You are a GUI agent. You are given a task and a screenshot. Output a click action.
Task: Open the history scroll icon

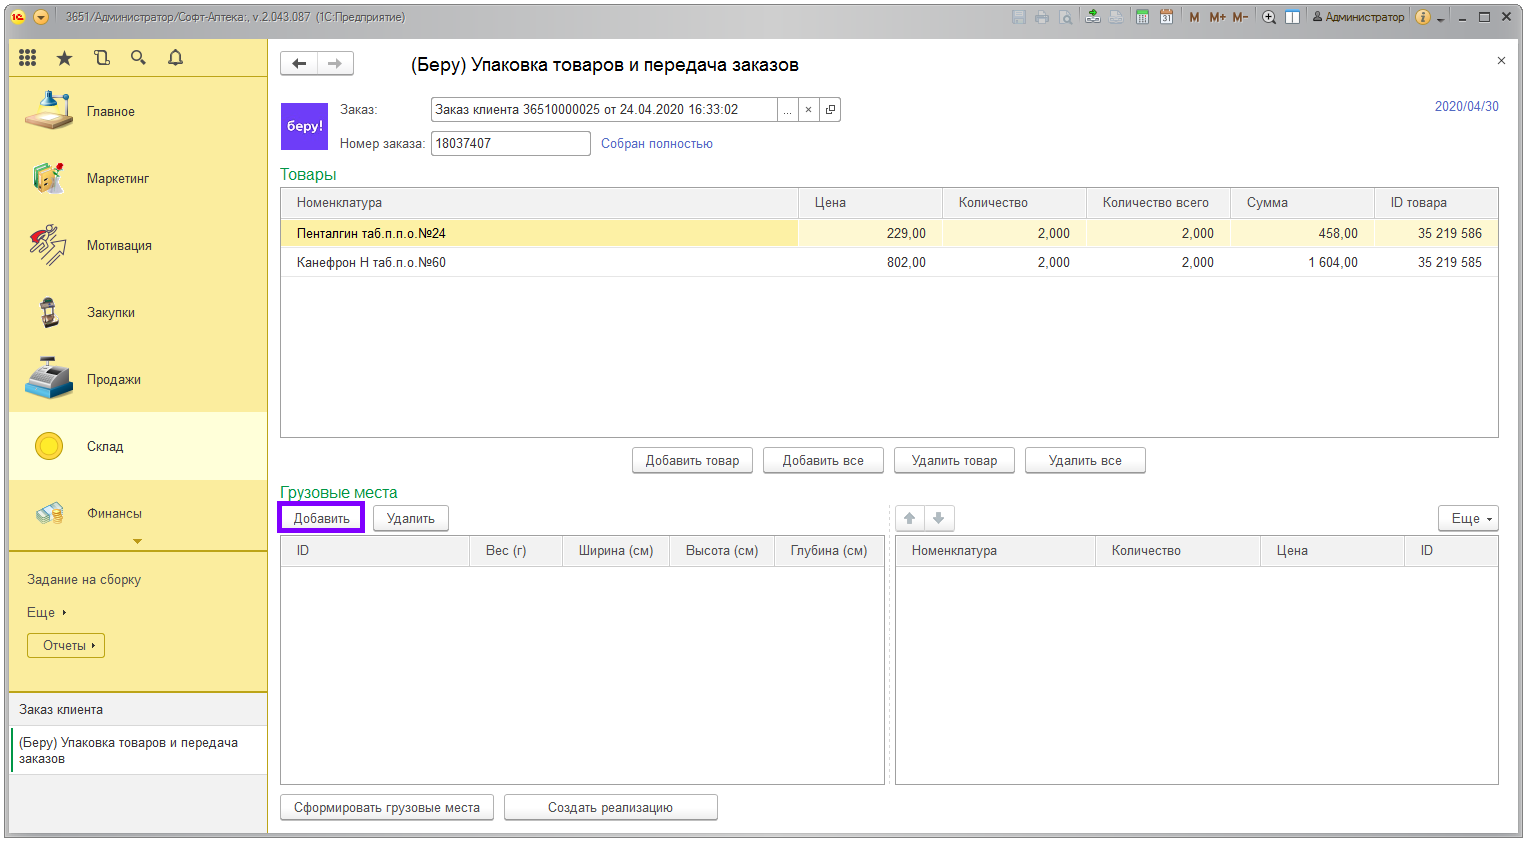pyautogui.click(x=102, y=58)
